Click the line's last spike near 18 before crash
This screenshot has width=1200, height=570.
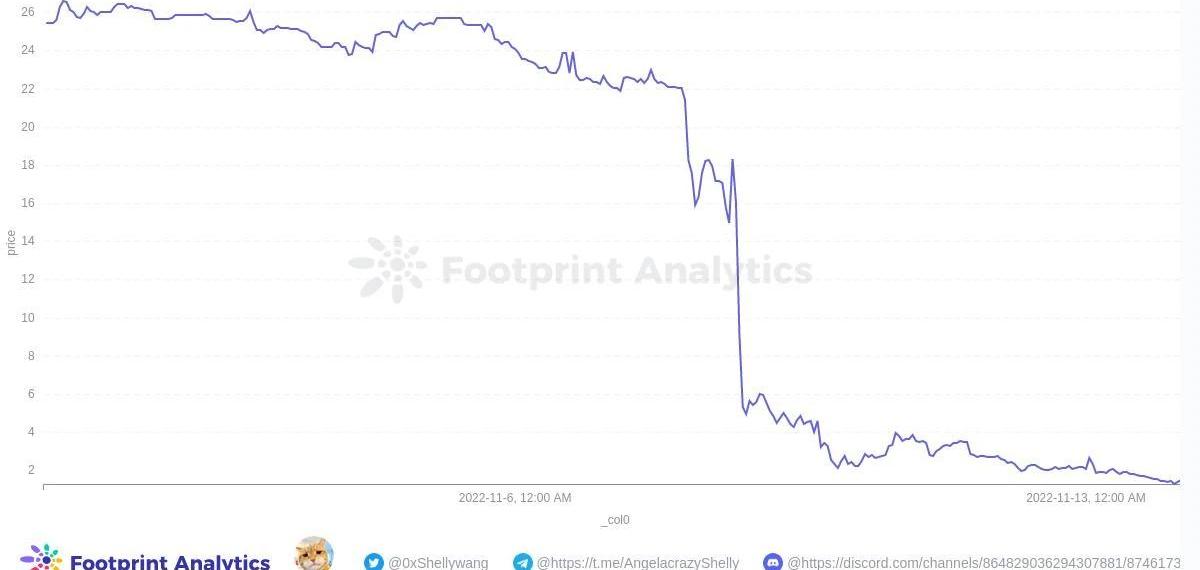tap(733, 160)
